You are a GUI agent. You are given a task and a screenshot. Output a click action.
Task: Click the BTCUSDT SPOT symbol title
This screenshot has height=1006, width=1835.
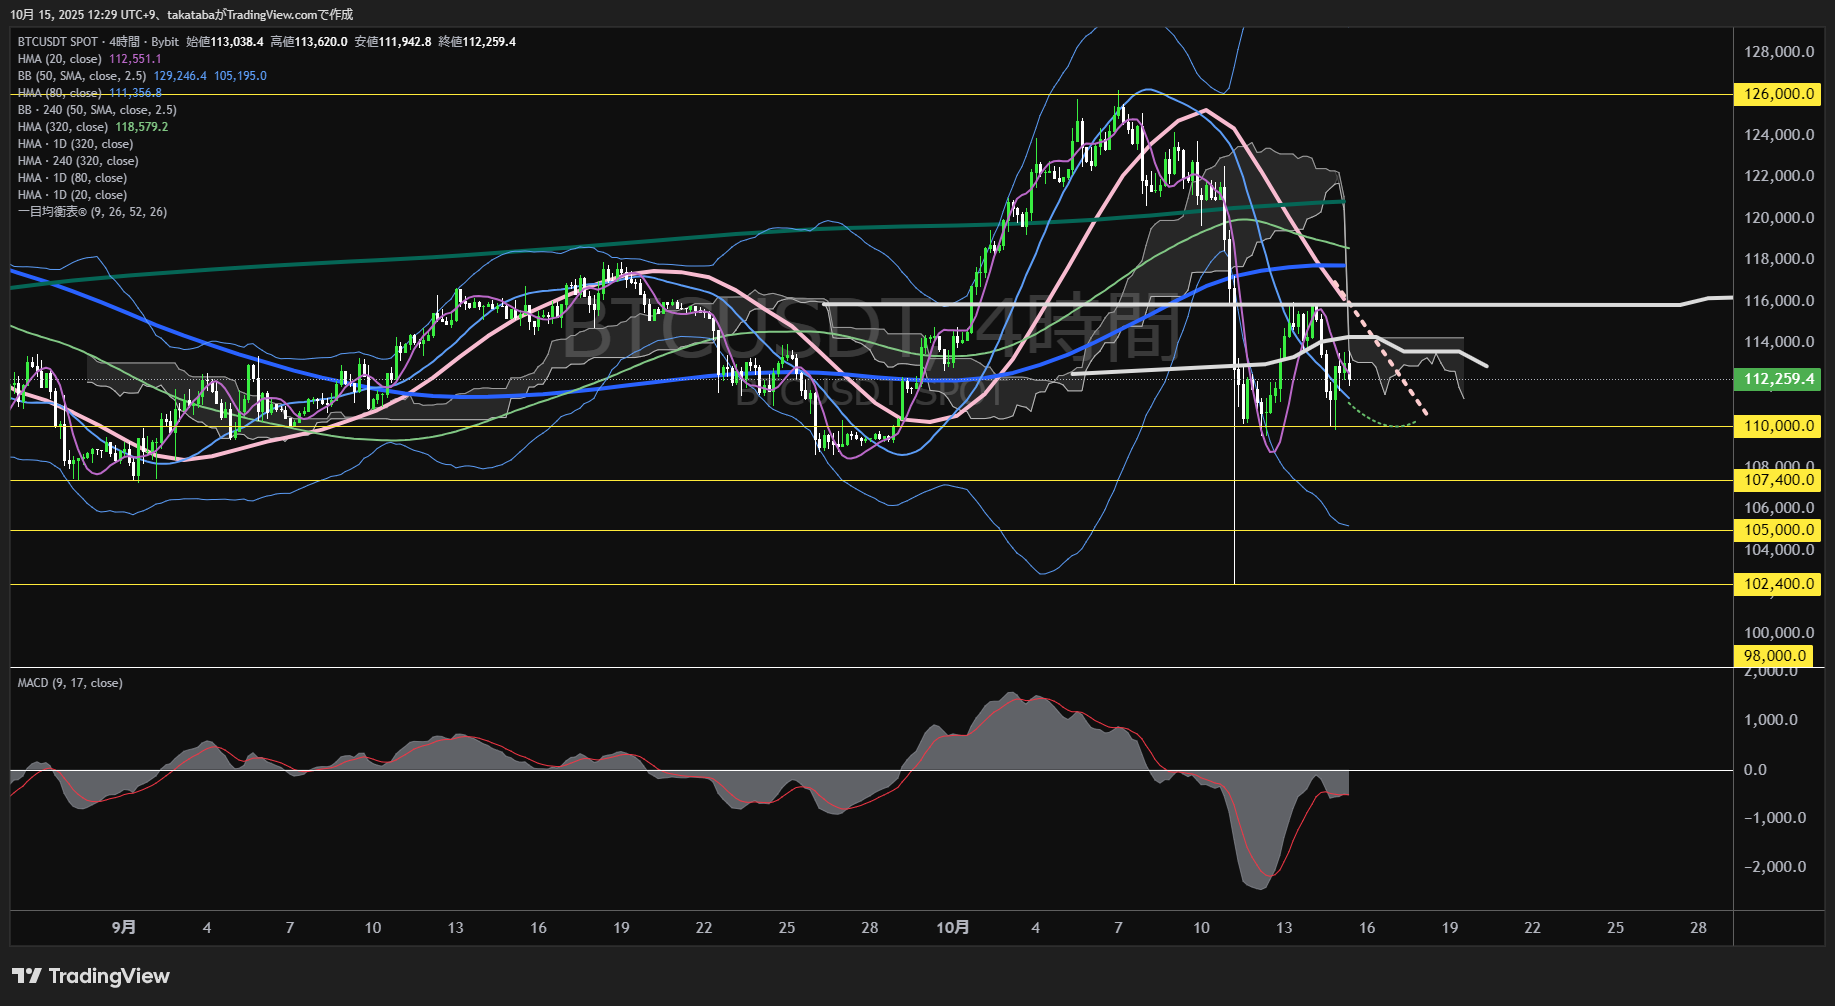point(58,42)
